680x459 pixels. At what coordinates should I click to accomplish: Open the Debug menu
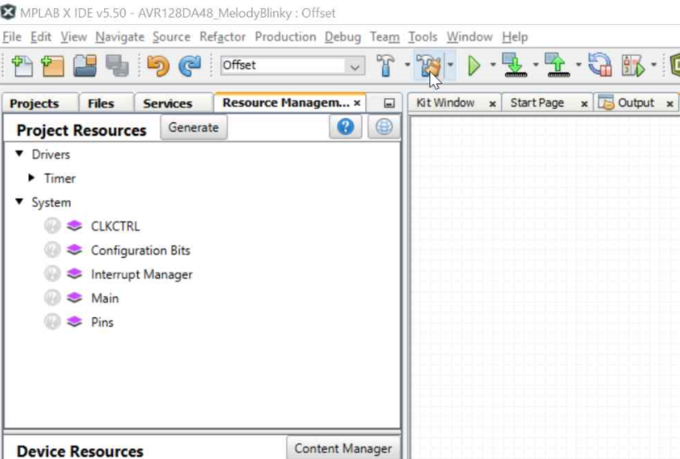343,37
